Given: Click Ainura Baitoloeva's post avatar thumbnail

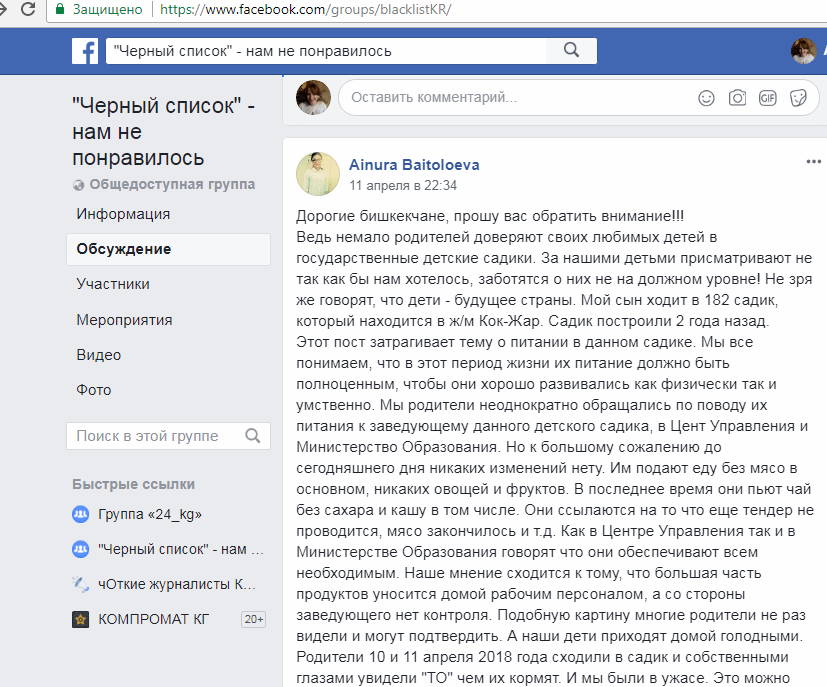Looking at the screenshot, I should 316,174.
